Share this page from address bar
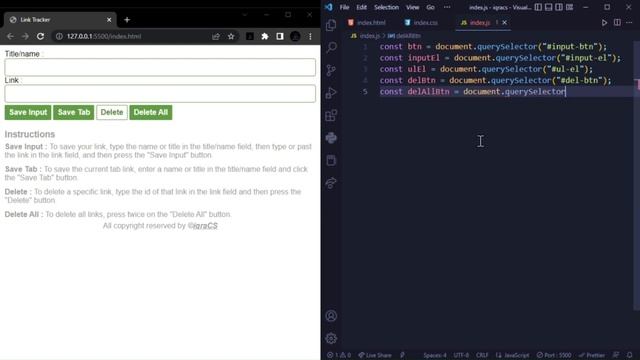This screenshot has height=360, width=640. click(x=216, y=36)
